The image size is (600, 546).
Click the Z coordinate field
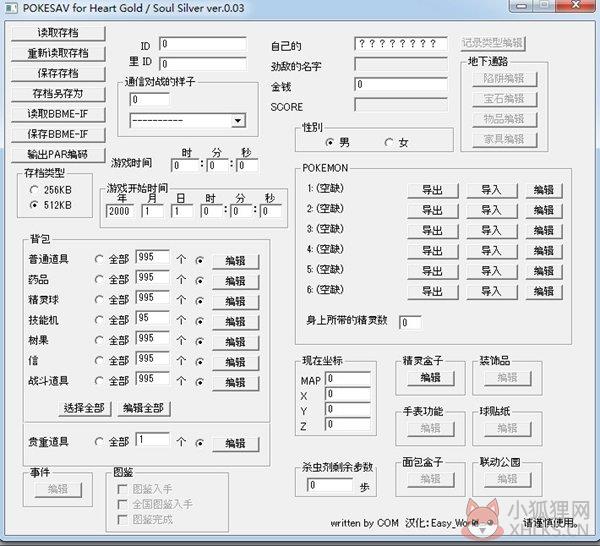coord(348,424)
